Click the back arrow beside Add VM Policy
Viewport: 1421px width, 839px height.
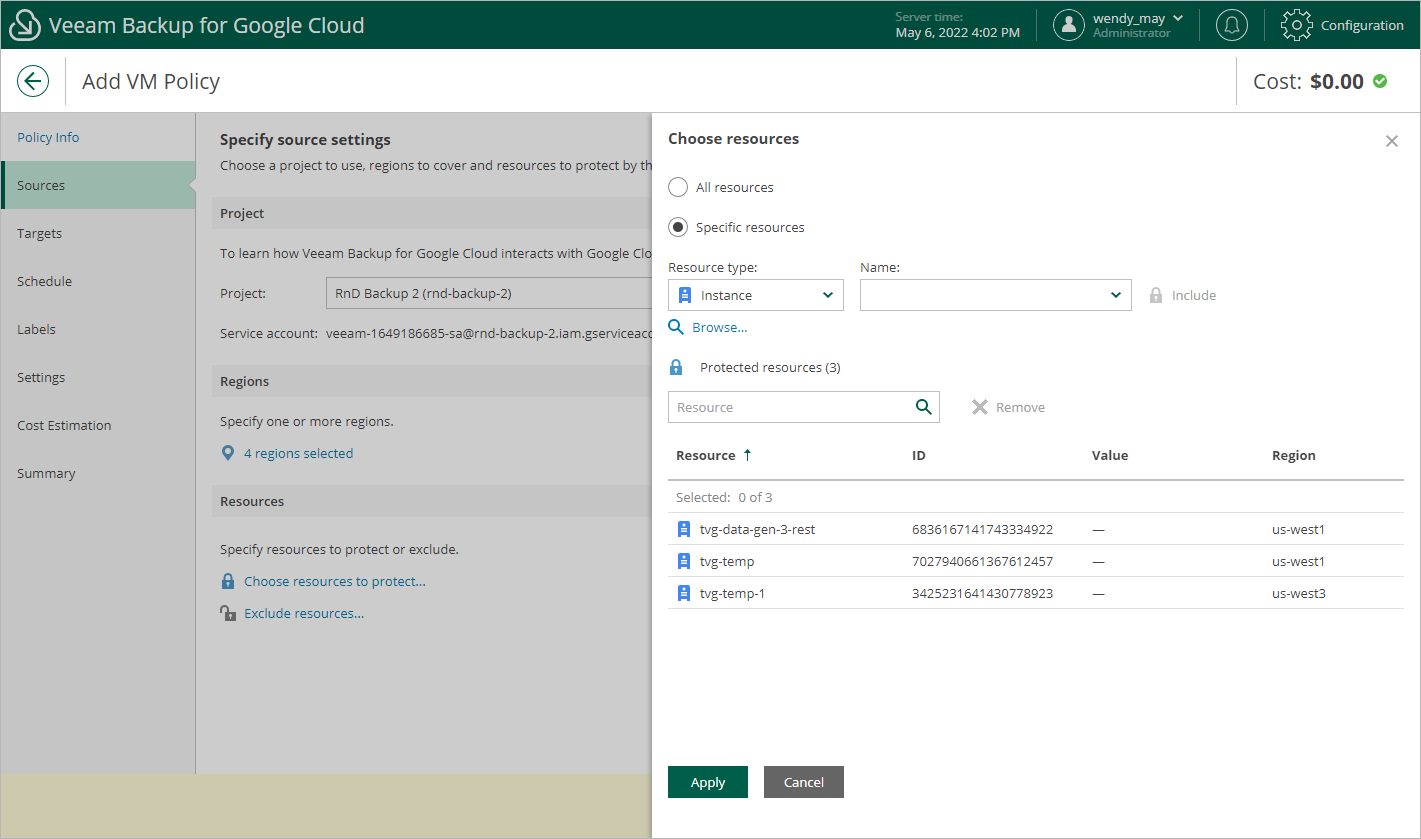[x=33, y=81]
